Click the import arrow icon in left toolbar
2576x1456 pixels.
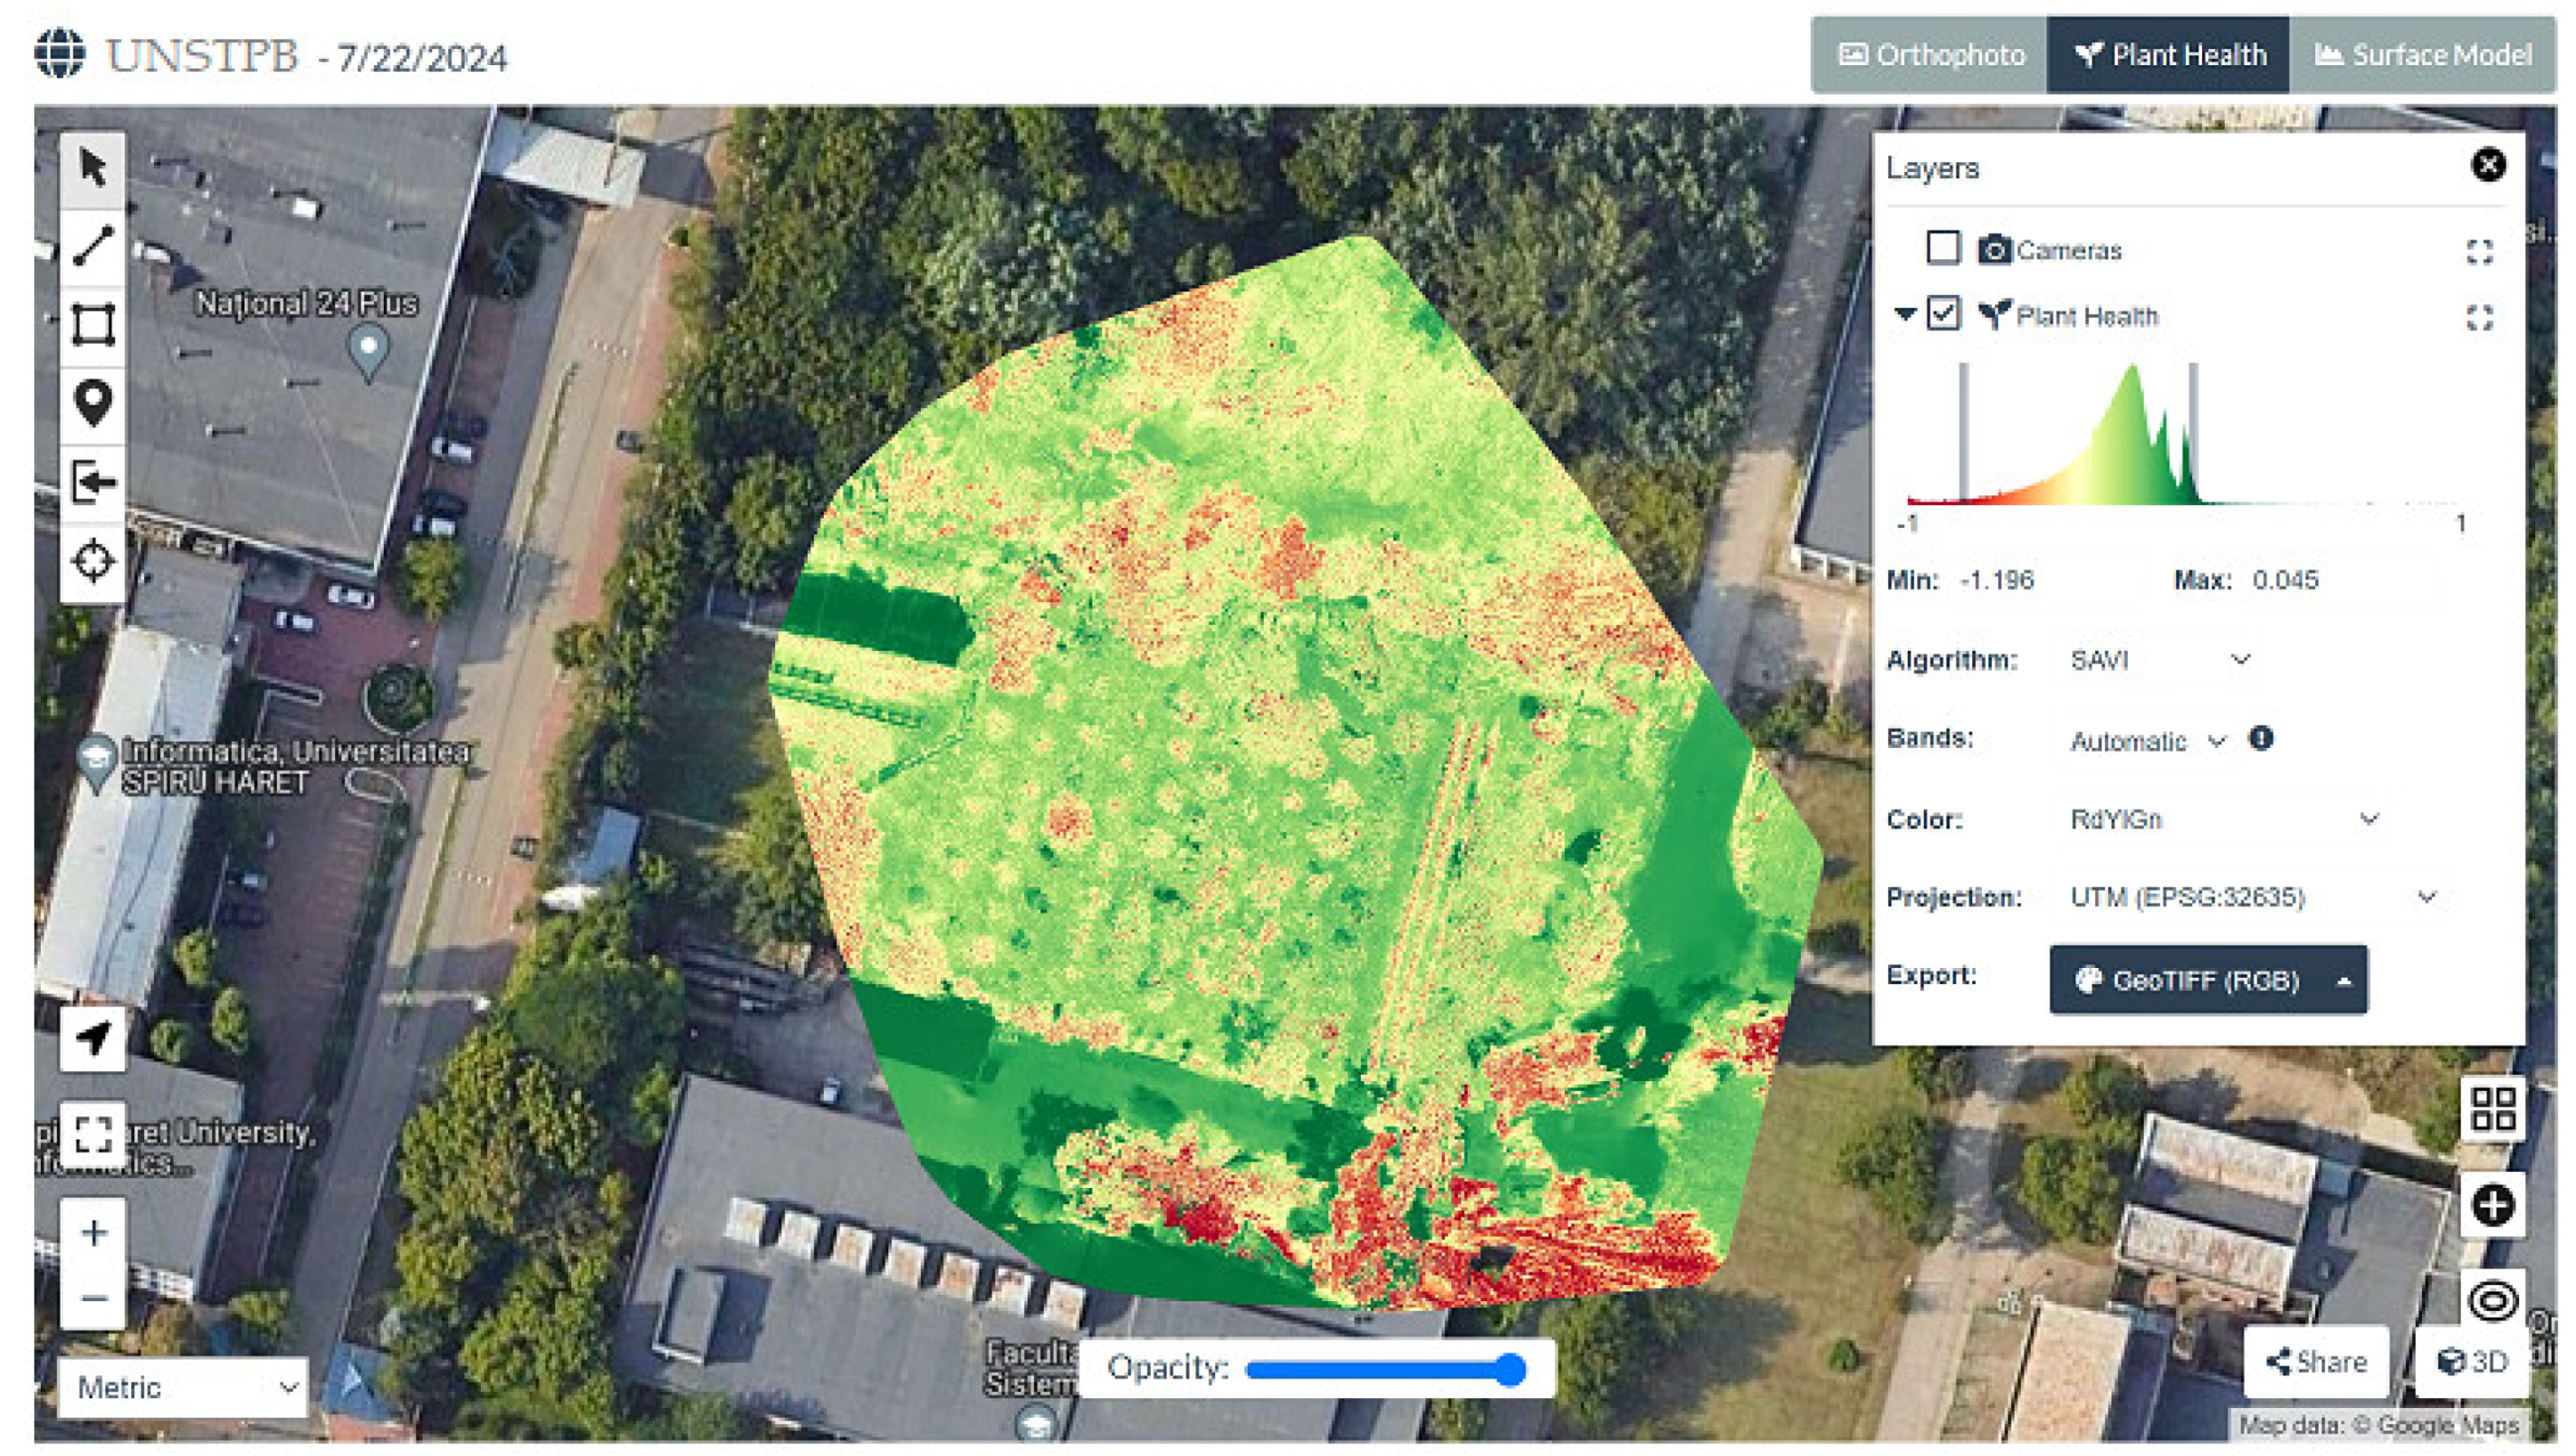93,483
